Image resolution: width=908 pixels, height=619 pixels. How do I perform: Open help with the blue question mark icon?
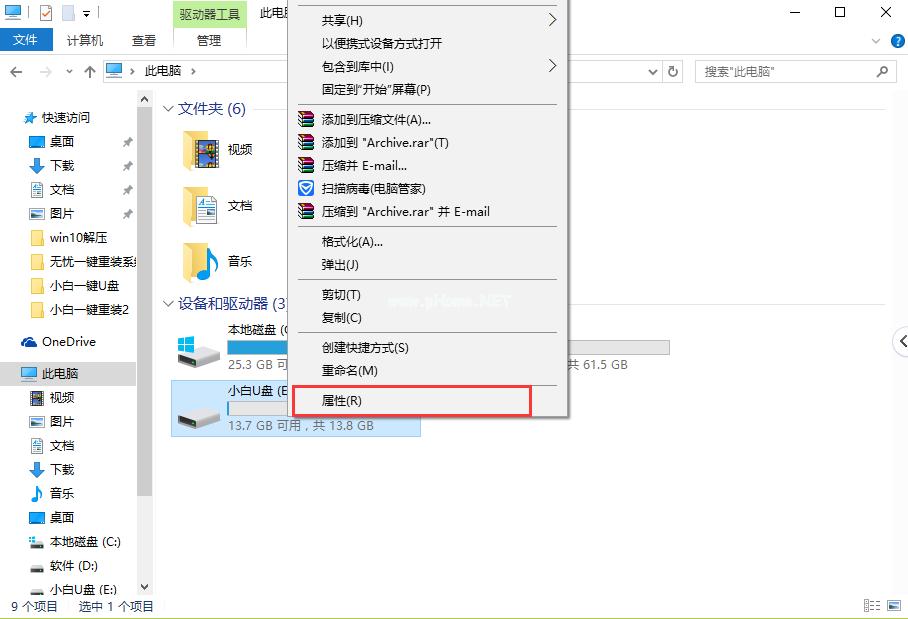point(896,41)
